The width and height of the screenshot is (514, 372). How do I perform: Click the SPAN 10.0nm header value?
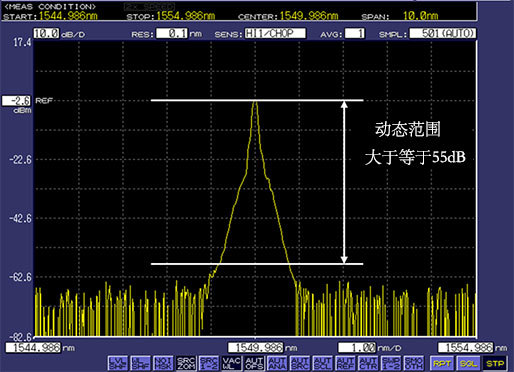point(421,16)
